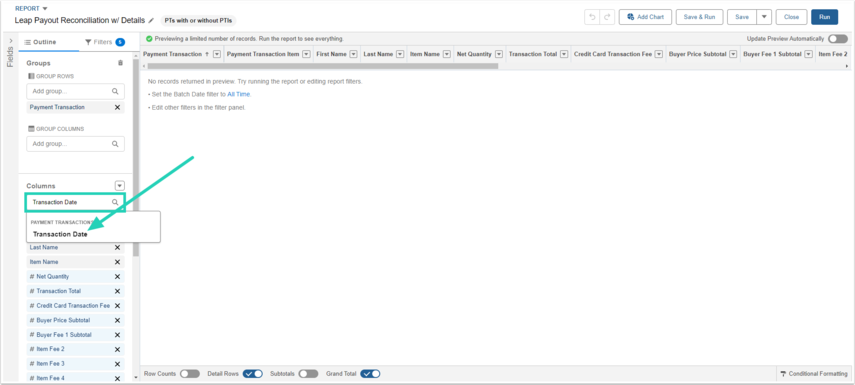Remove Item Name column with X
Viewport: 855px width, 385px height.
pos(117,262)
